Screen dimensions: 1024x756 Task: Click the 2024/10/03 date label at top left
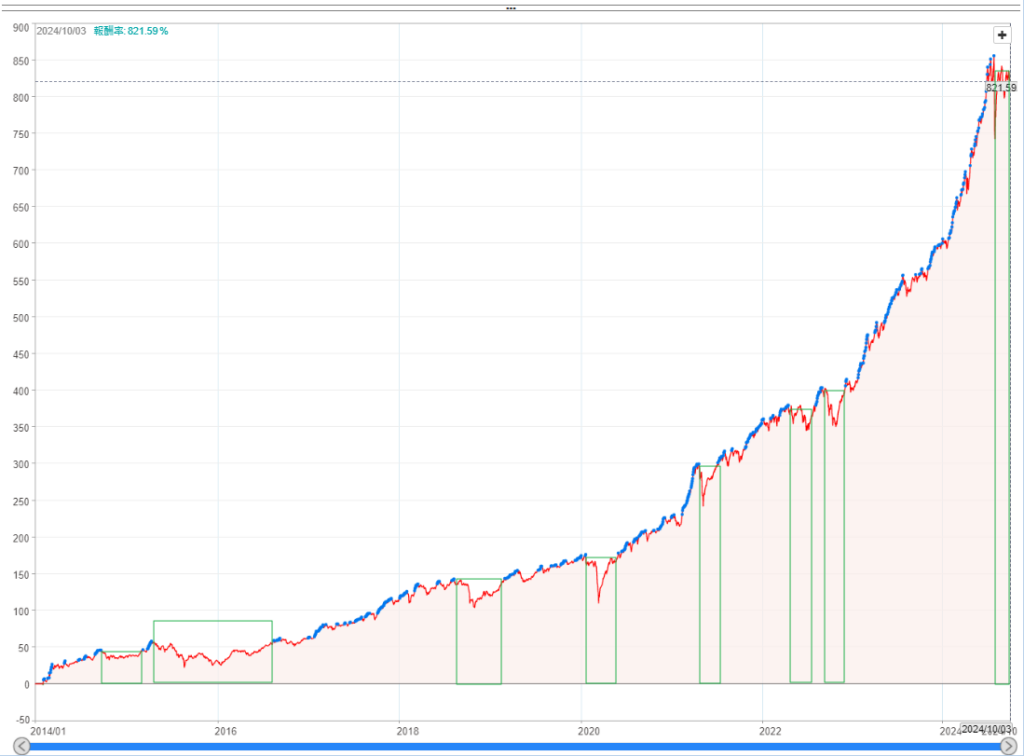pyautogui.click(x=62, y=31)
